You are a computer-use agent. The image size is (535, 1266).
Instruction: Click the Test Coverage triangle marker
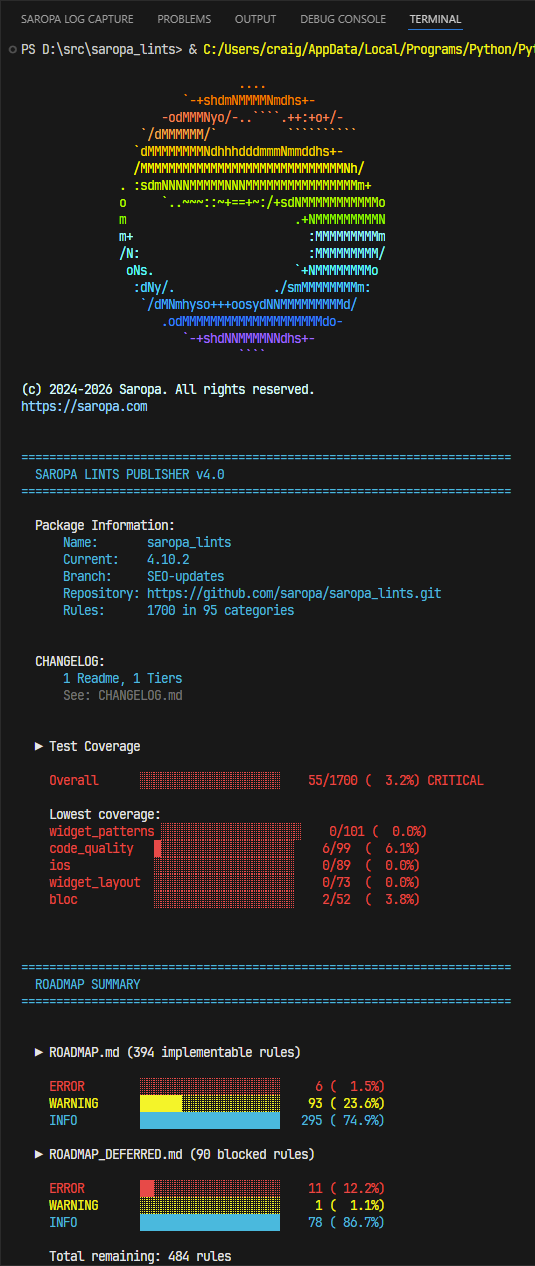pos(40,746)
